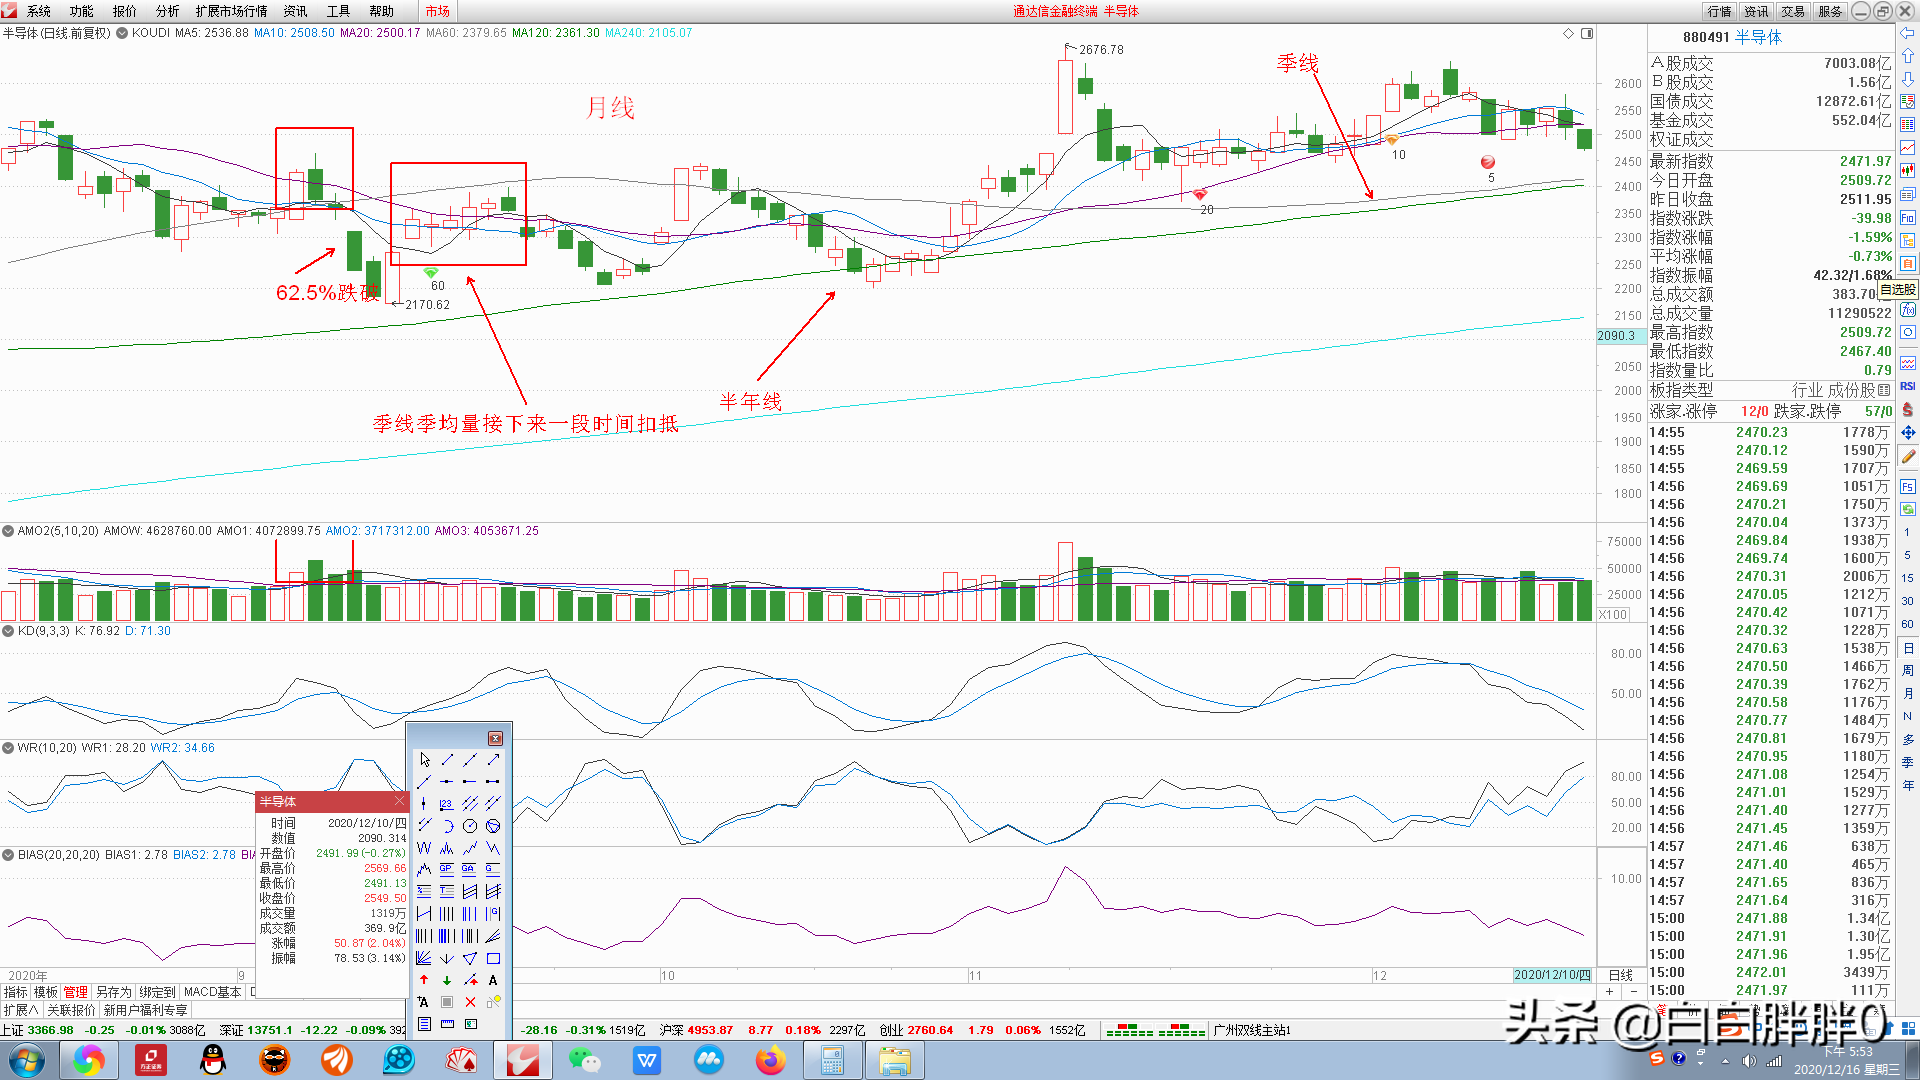Choose the 123 price label tool
The height and width of the screenshot is (1080, 1920).
[x=447, y=804]
